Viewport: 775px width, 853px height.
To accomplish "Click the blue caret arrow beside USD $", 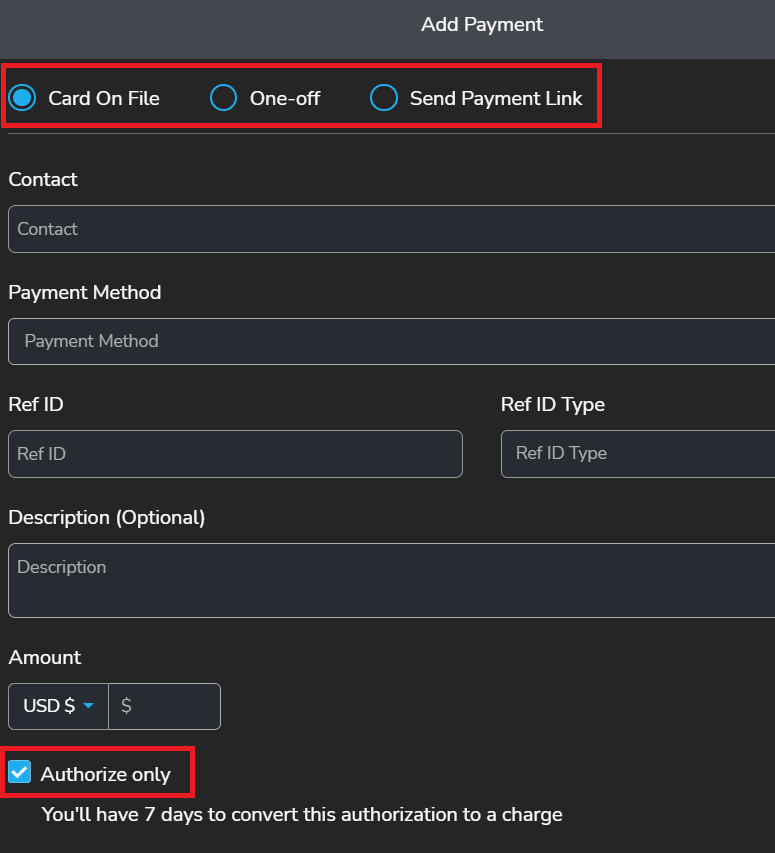I will click(89, 706).
